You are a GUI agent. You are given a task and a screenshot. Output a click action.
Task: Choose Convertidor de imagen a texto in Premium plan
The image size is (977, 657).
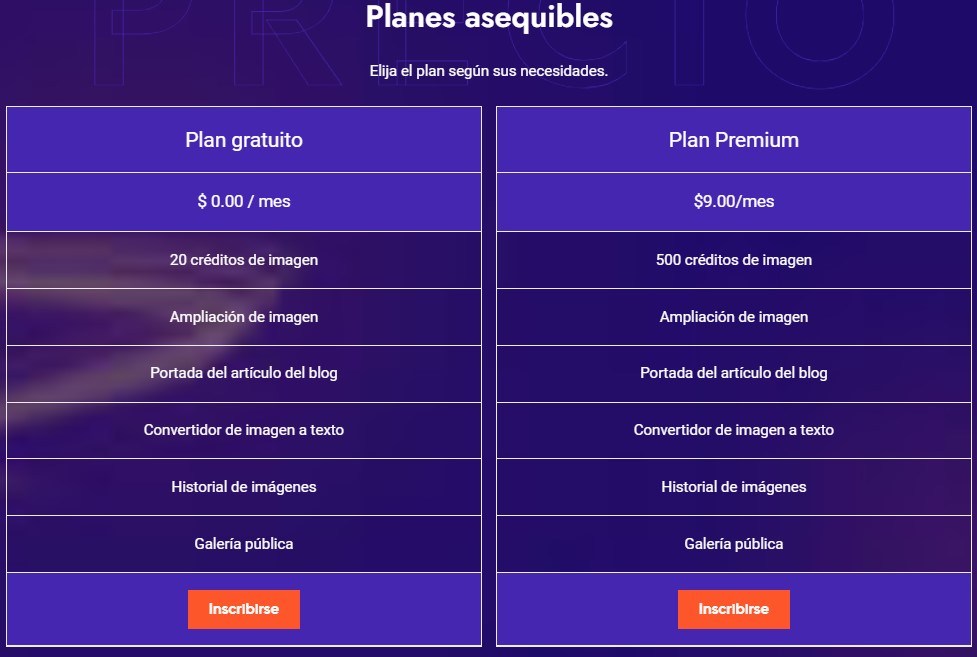coord(734,430)
